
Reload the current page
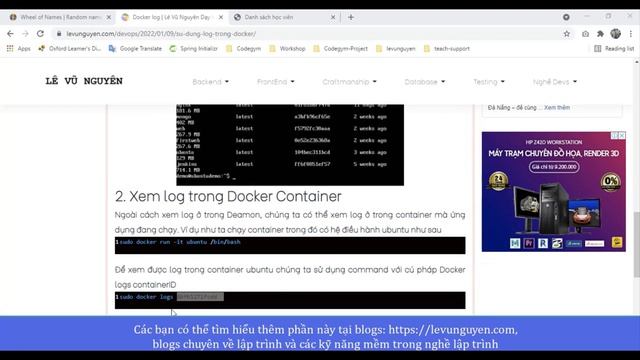coord(40,34)
